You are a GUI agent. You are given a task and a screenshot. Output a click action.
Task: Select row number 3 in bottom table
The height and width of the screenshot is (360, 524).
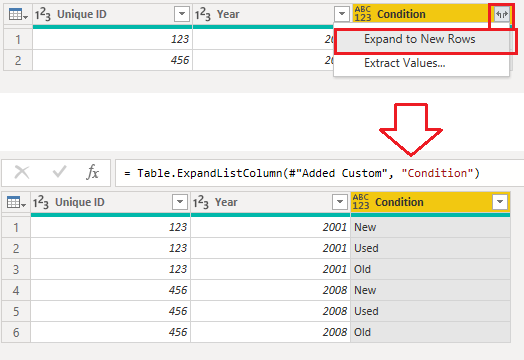click(x=16, y=269)
